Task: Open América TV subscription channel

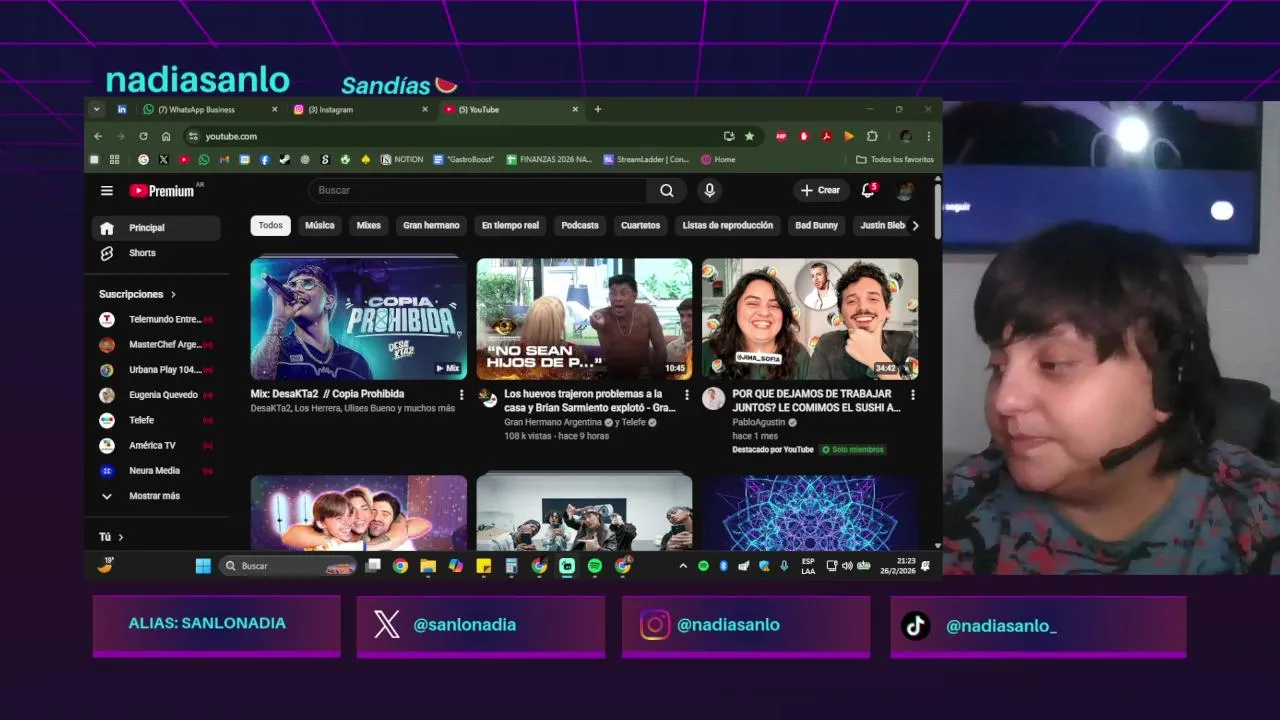Action: click(x=156, y=445)
